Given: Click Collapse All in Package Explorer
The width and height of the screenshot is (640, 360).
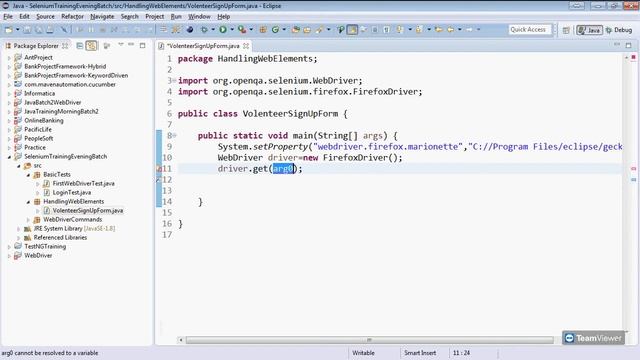Looking at the screenshot, I should [80, 46].
